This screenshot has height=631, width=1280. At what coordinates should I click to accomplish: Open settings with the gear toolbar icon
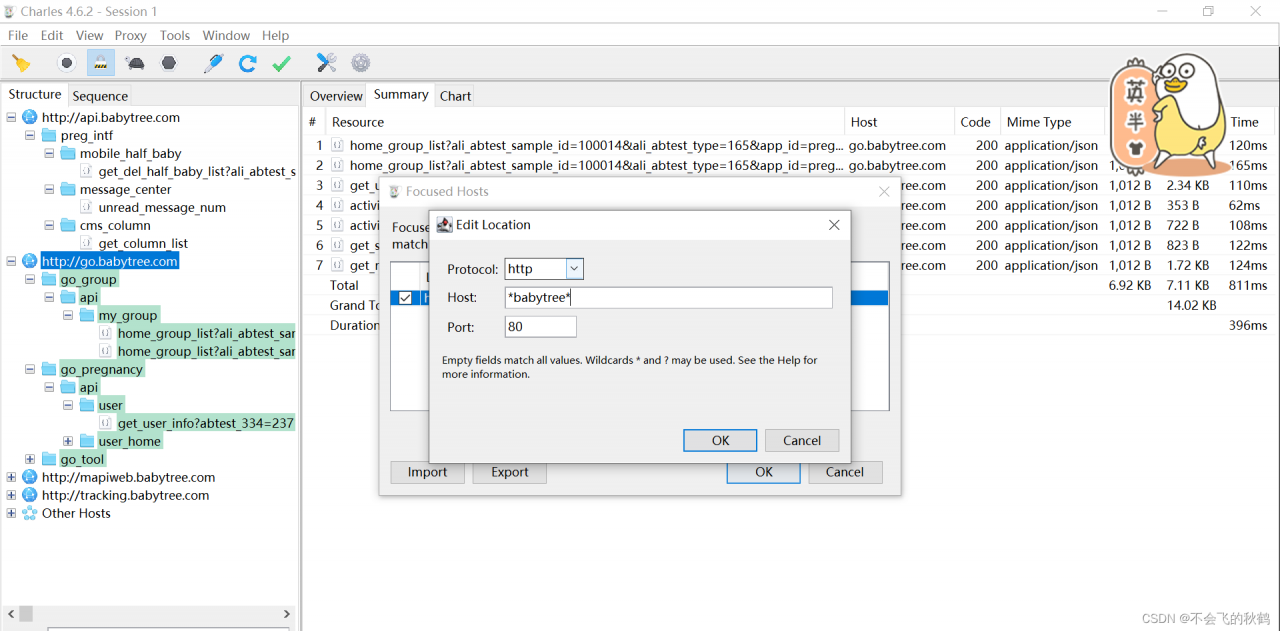tap(361, 63)
